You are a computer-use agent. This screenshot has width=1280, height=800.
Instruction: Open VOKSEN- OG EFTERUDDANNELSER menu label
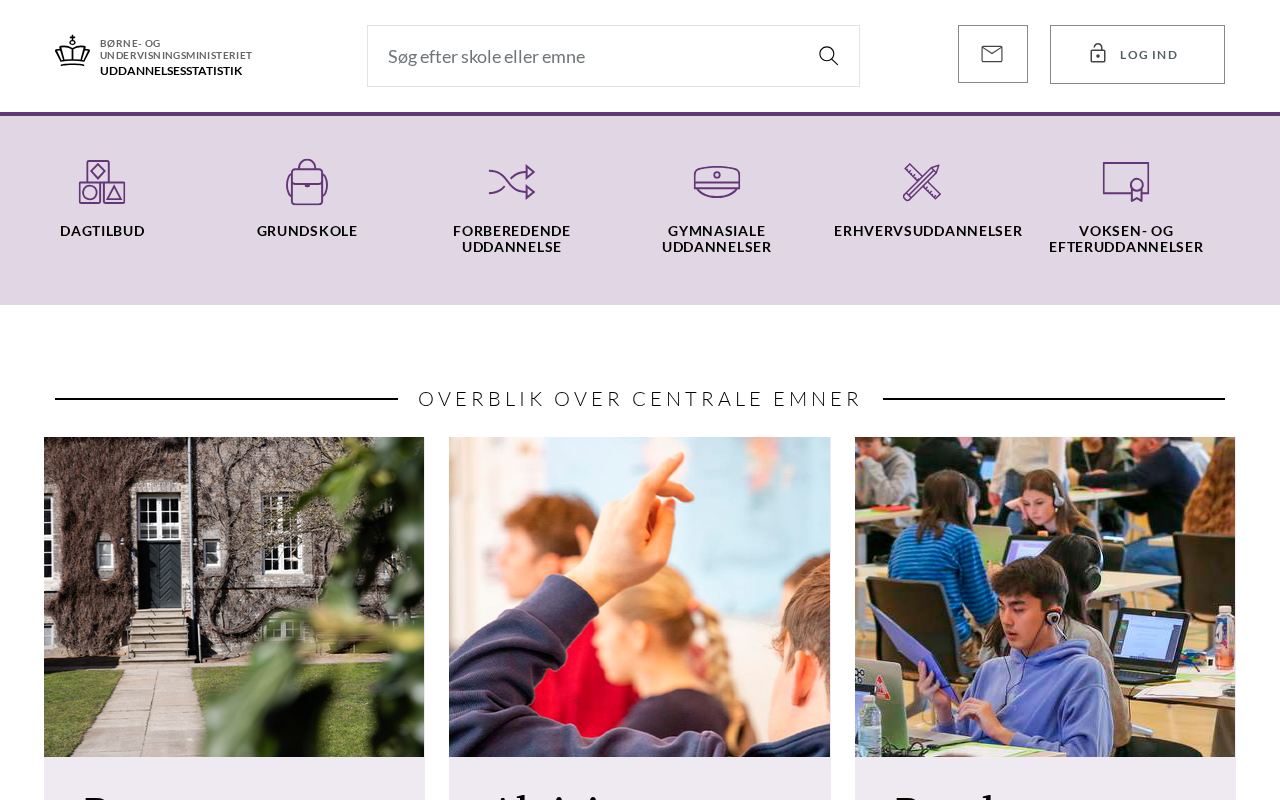click(1126, 239)
